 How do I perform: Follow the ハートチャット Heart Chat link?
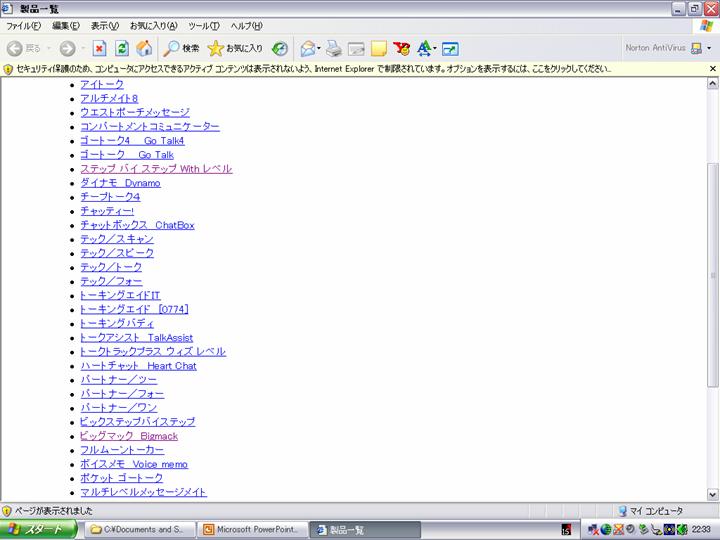coord(138,366)
